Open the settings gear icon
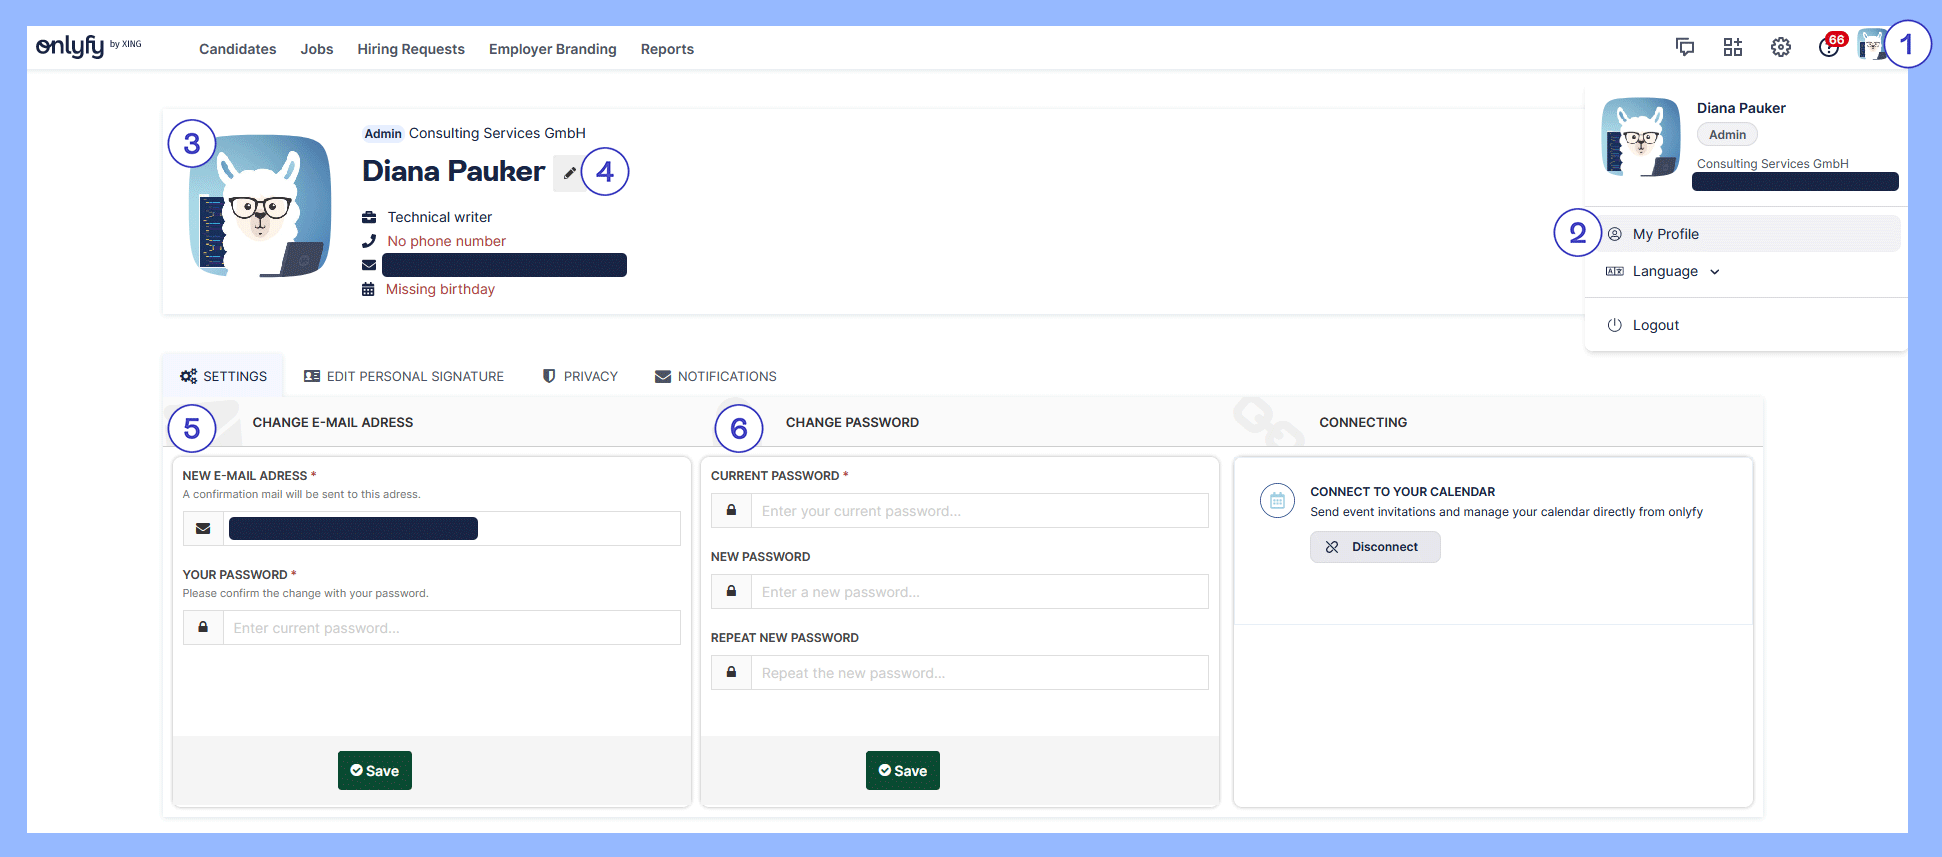Viewport: 1942px width, 857px height. pos(1781,47)
